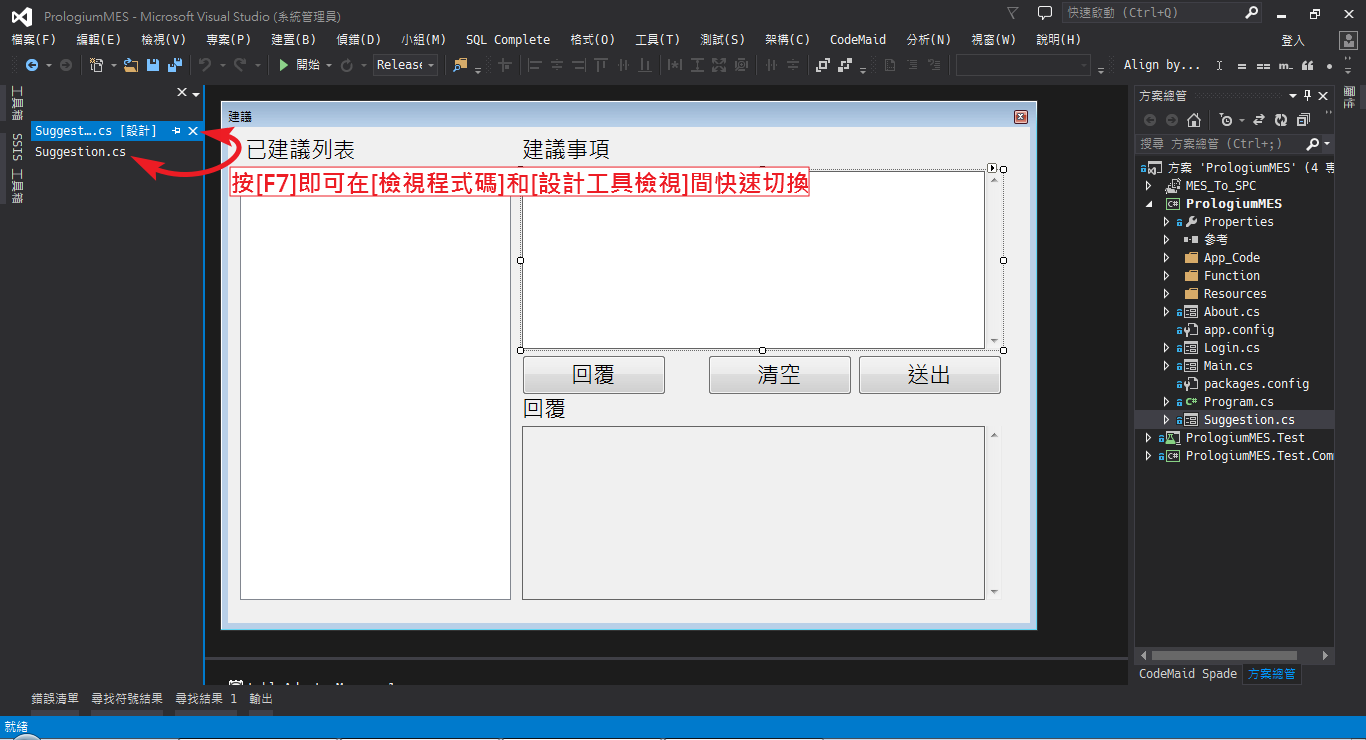
Task: Click the 送出 button on the form
Action: click(929, 375)
